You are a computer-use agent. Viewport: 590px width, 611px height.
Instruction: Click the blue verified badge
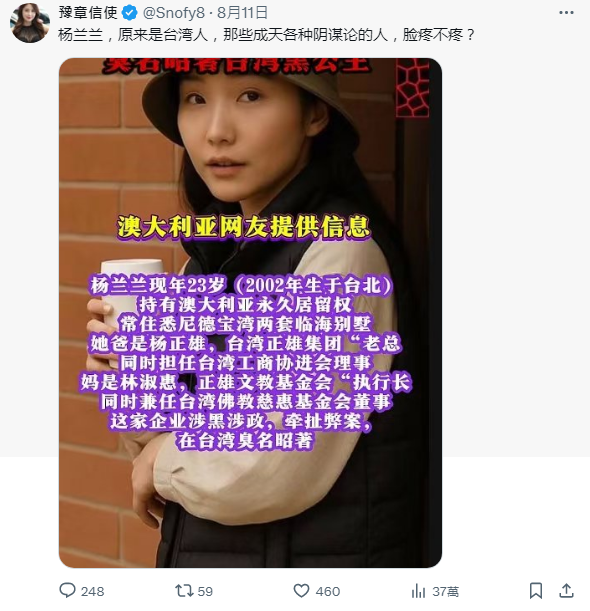click(129, 13)
